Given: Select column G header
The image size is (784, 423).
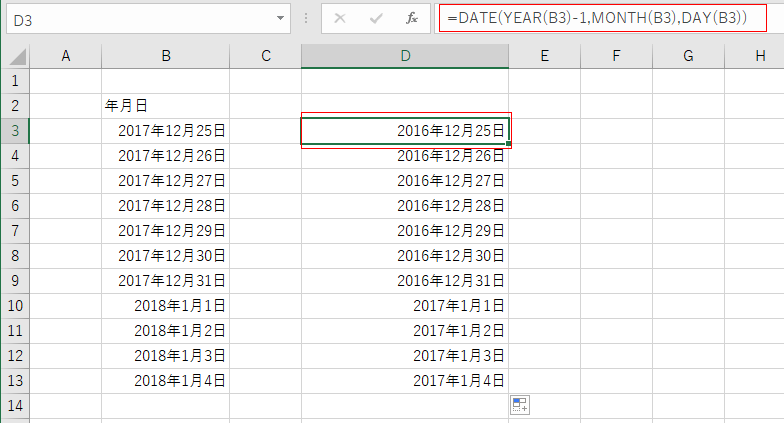Looking at the screenshot, I should (x=688, y=56).
